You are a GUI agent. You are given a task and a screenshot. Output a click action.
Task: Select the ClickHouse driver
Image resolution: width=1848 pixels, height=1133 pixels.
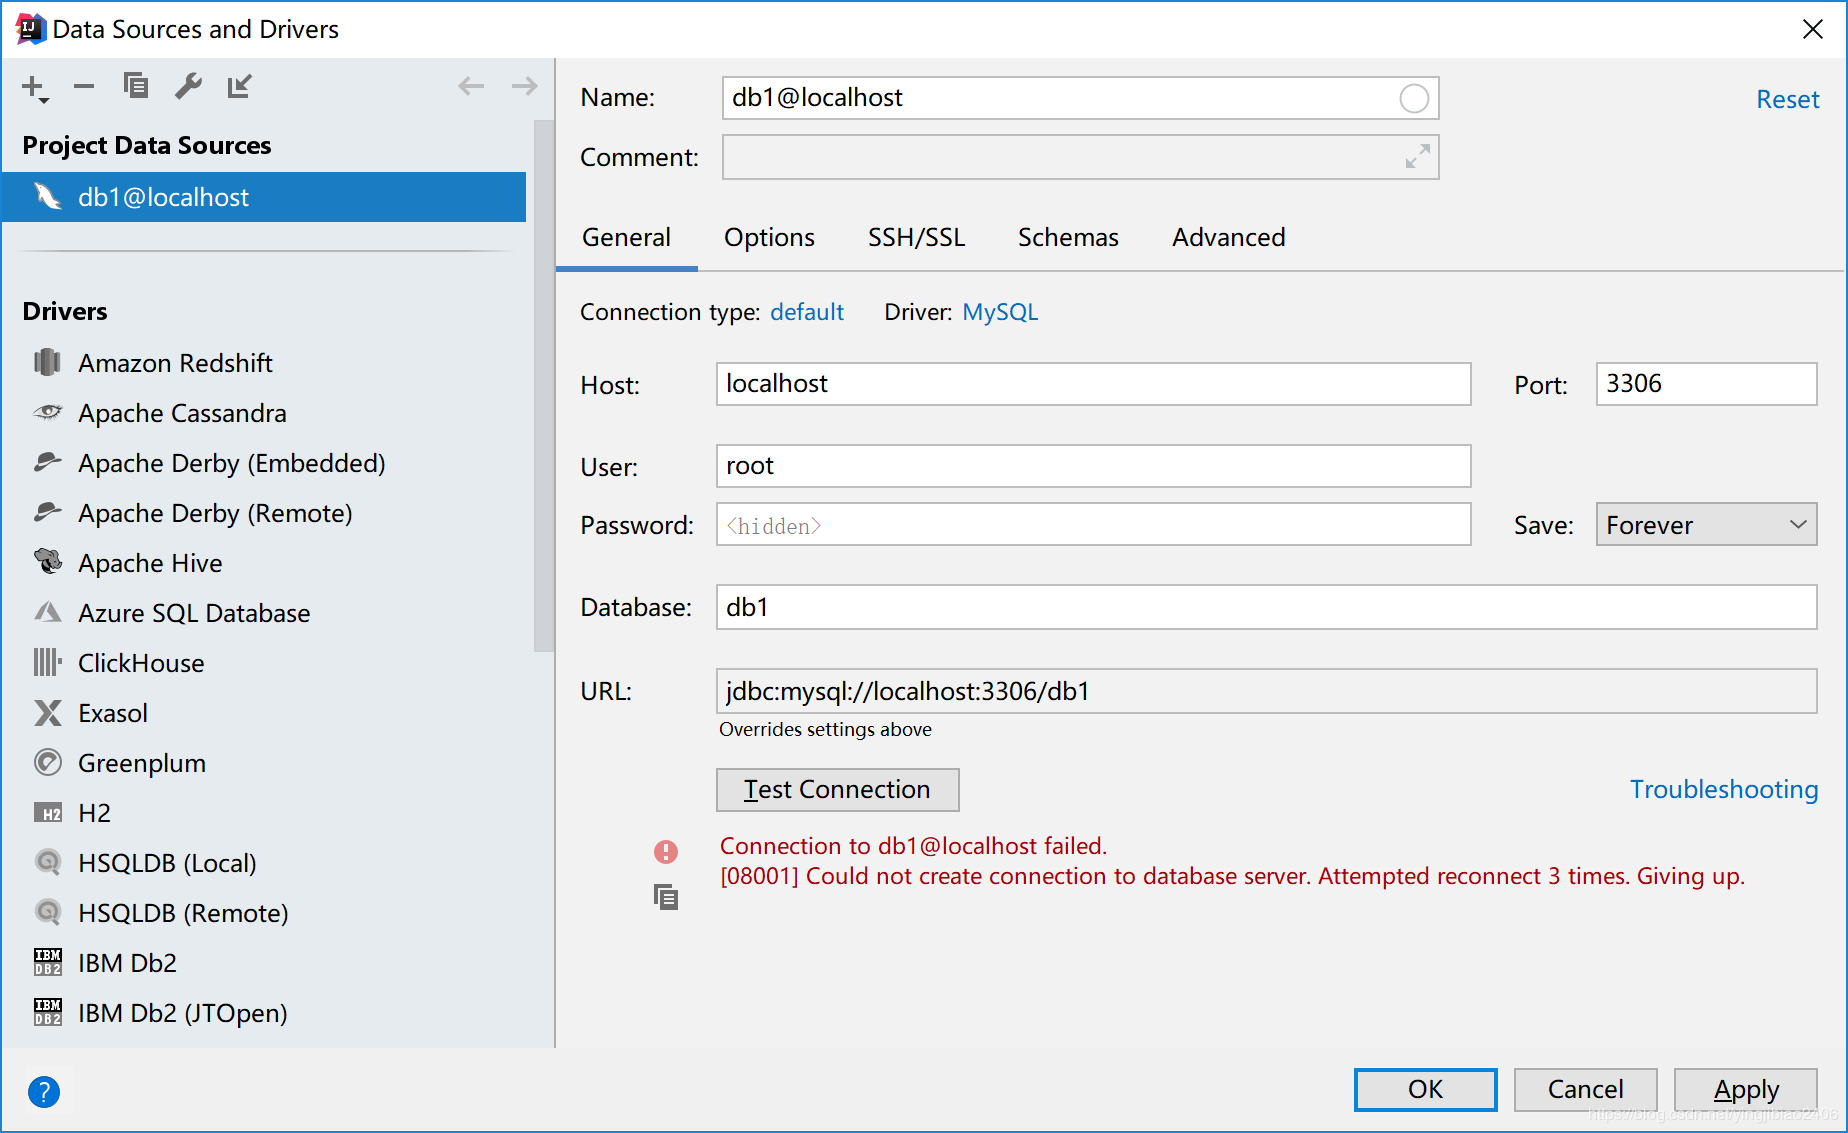point(264,663)
